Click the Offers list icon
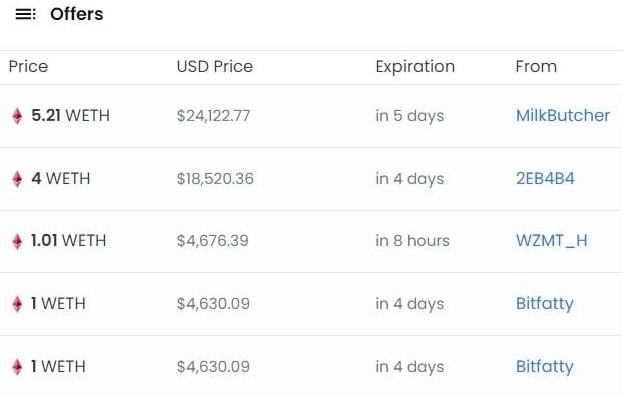629x397 pixels. pos(25,14)
